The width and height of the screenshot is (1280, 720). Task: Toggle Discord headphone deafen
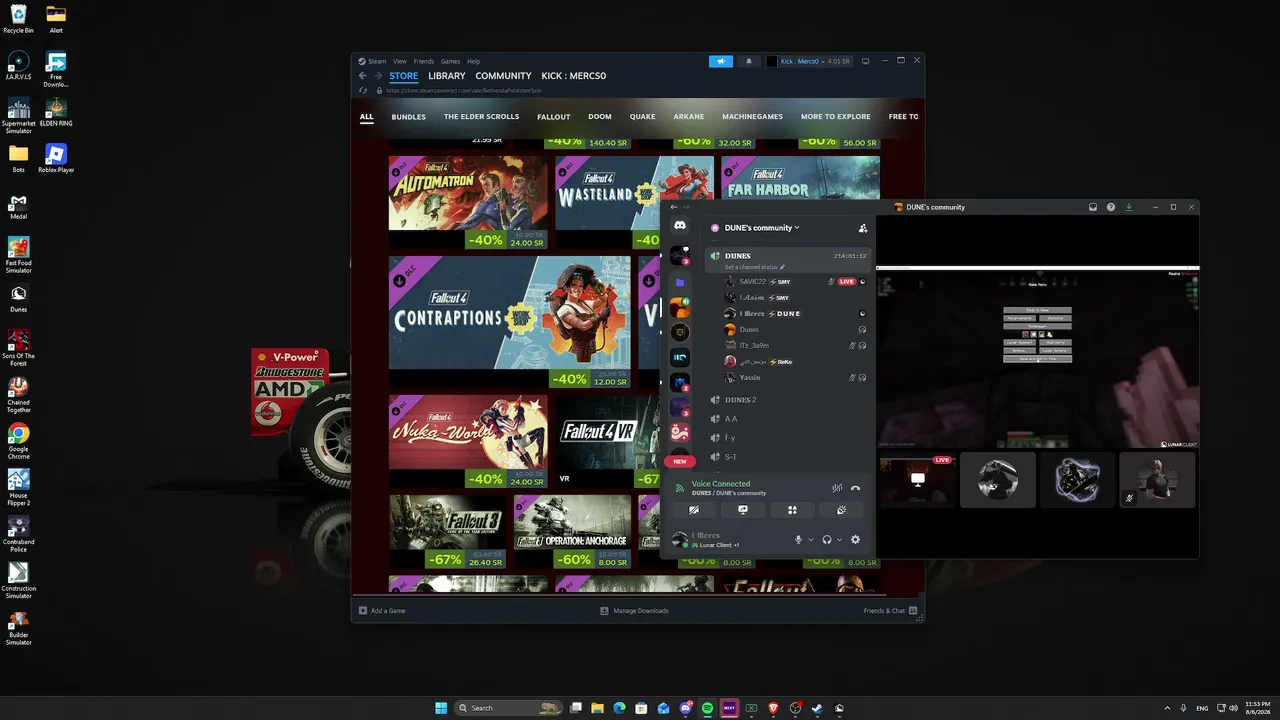[x=827, y=540]
